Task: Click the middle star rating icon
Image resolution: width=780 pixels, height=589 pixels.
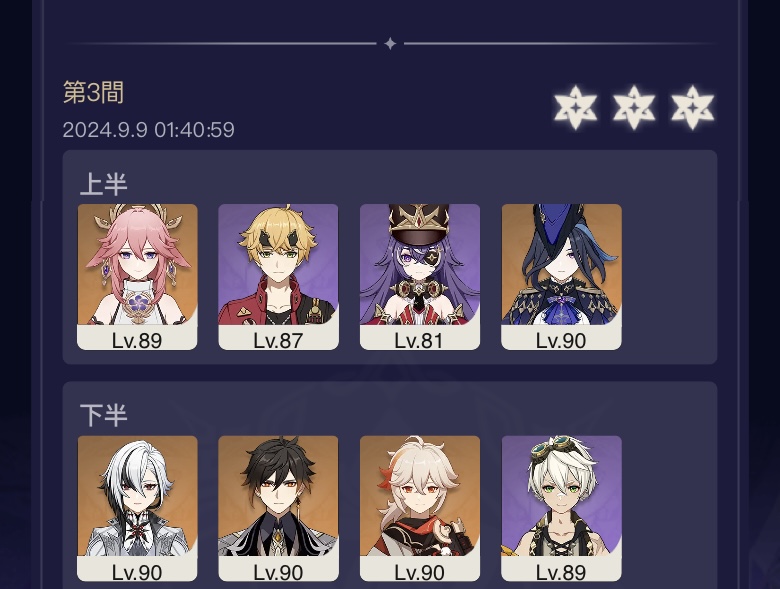Action: [x=634, y=107]
